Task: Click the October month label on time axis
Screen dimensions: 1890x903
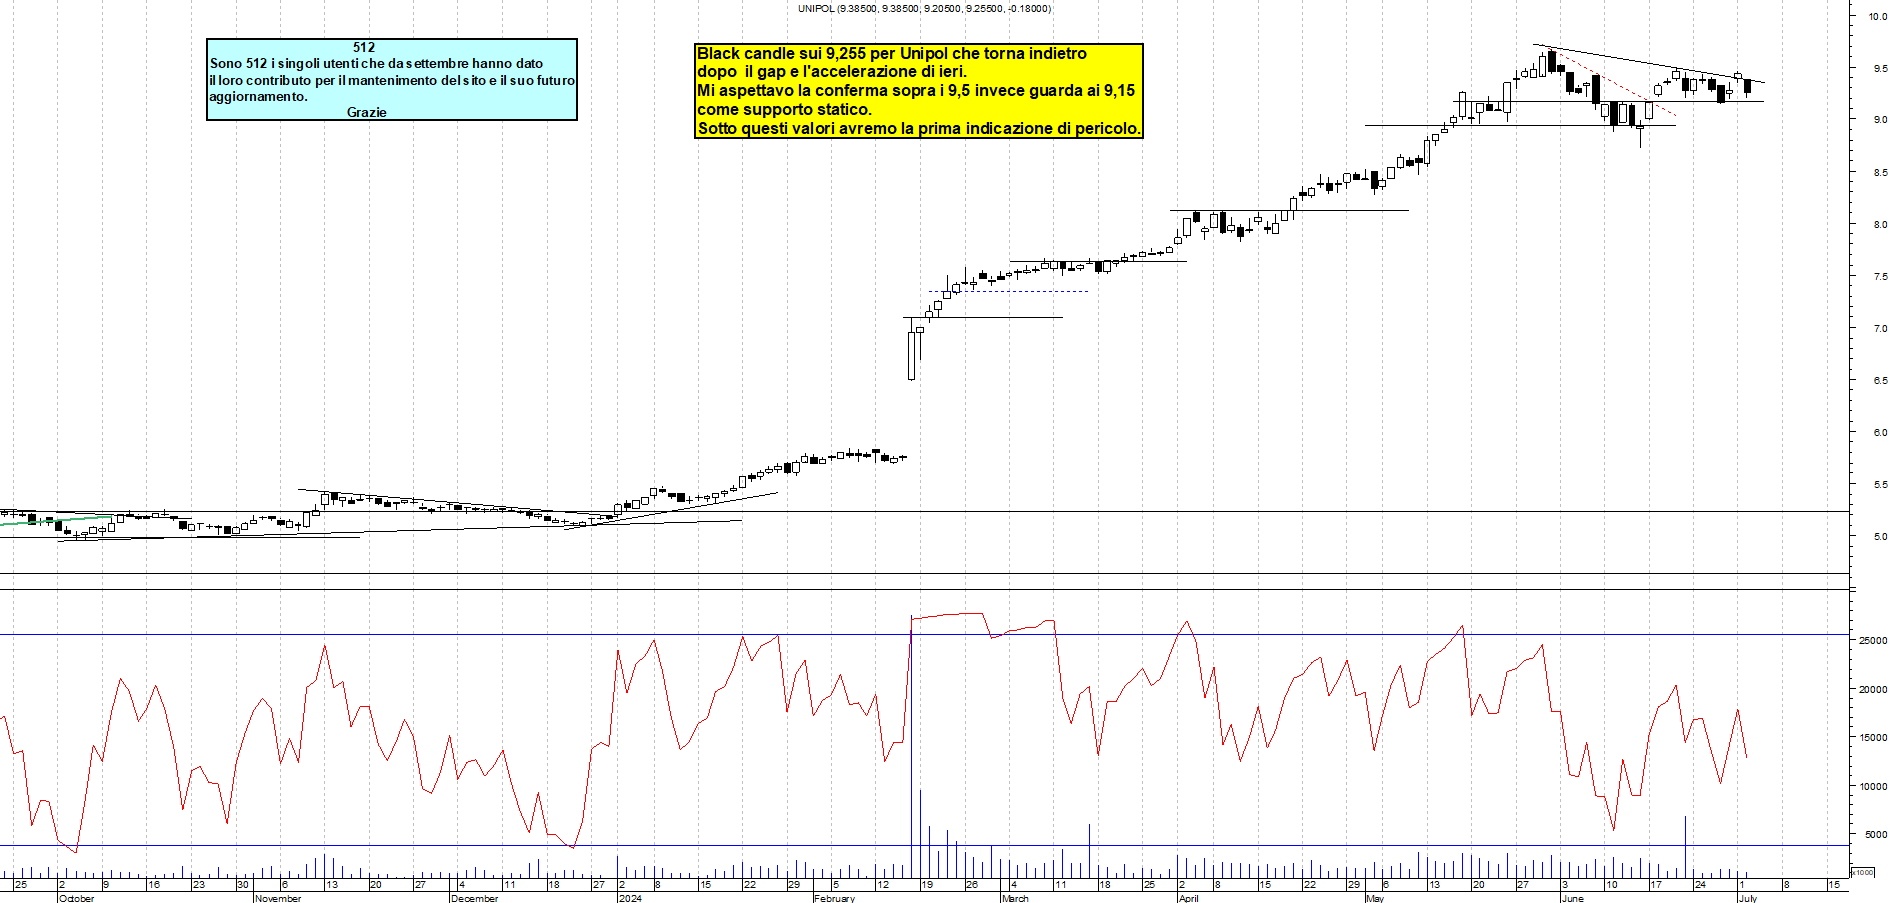Action: coord(77,898)
